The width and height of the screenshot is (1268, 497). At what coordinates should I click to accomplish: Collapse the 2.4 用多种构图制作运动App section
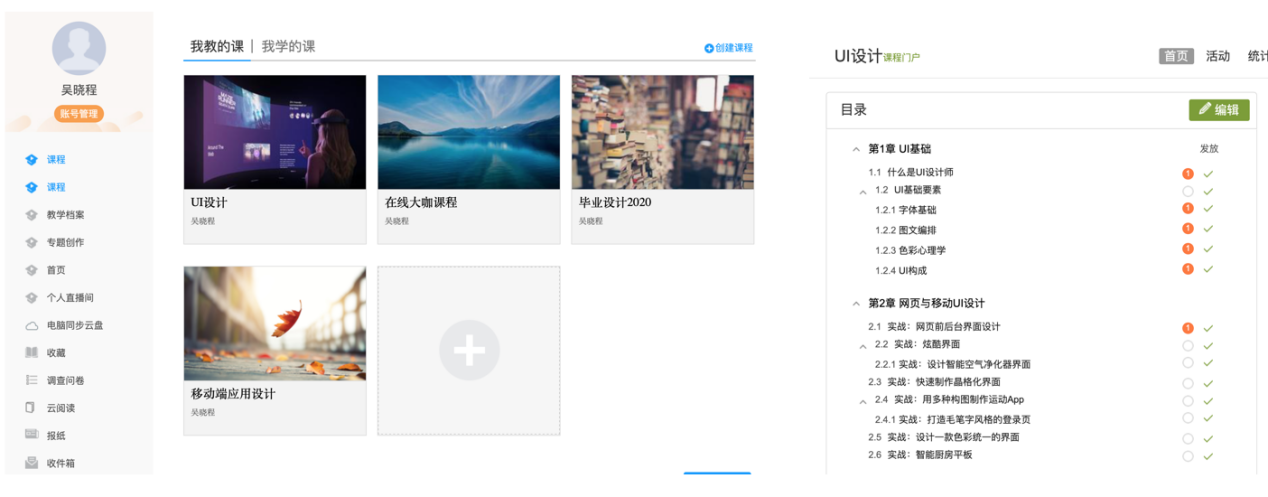[863, 401]
